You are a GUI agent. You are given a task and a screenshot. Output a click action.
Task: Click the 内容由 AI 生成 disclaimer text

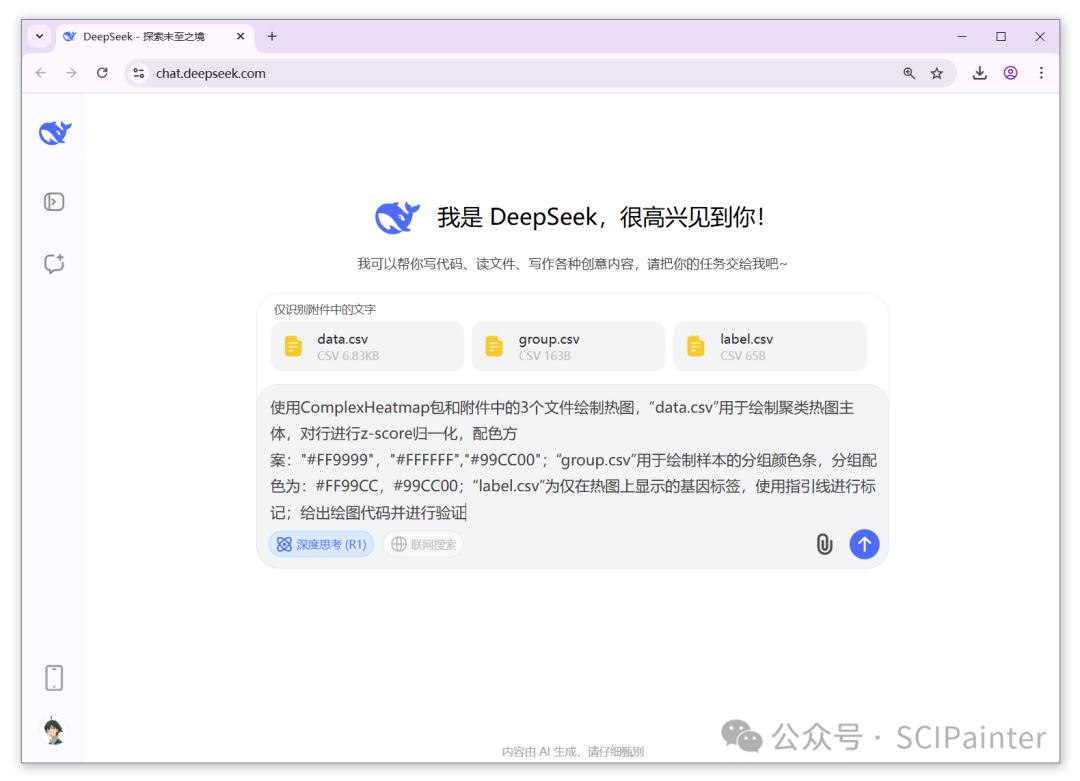point(573,751)
